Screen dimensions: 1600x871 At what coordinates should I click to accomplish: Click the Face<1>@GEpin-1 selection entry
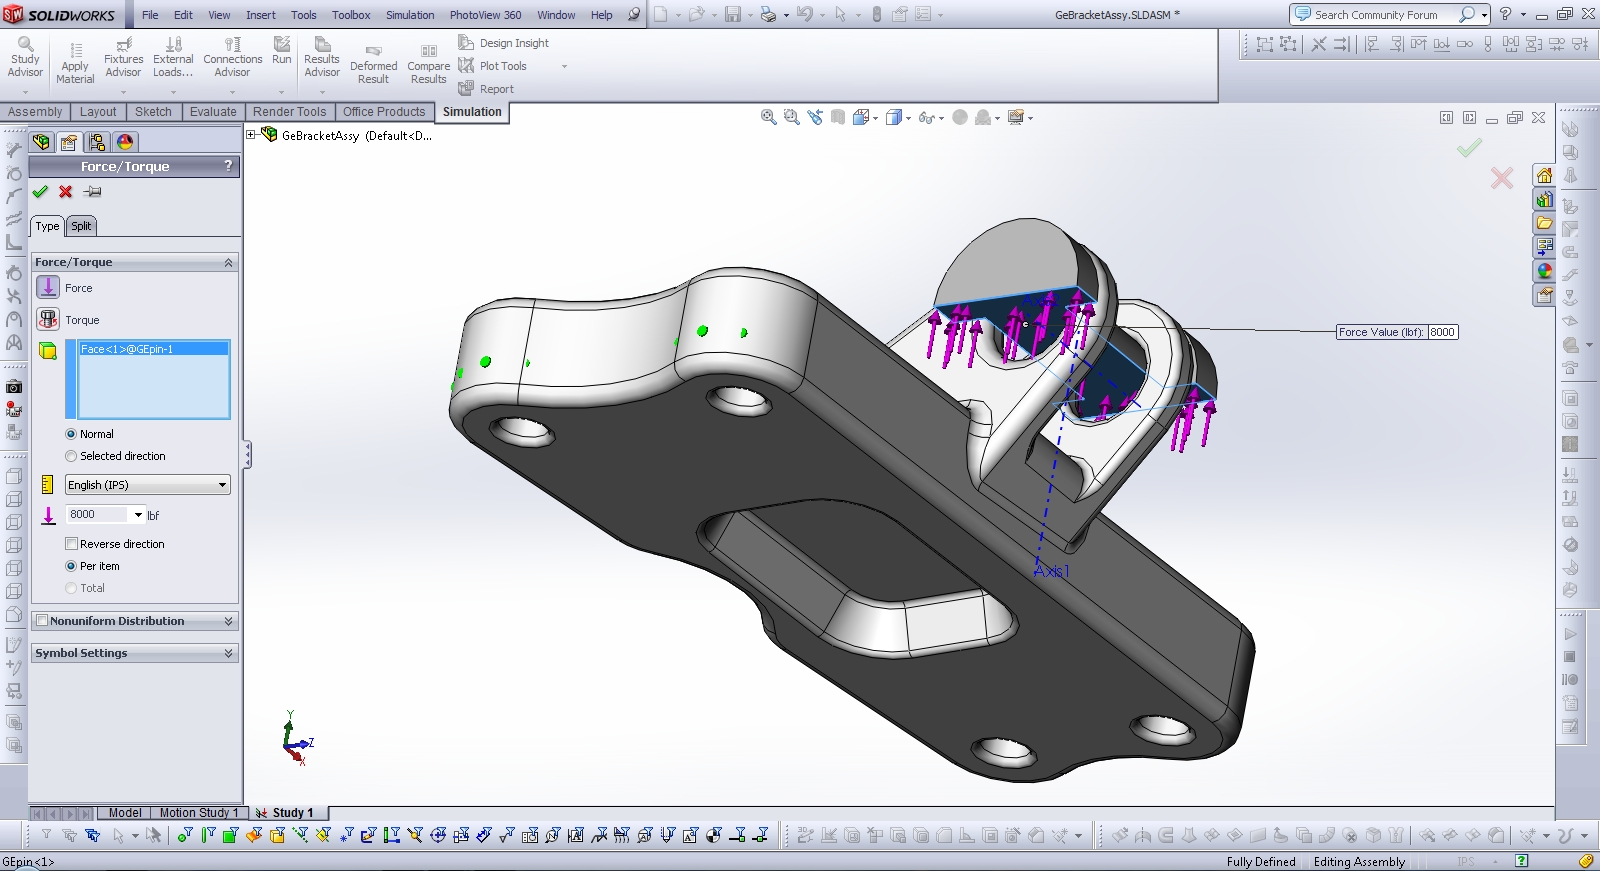pos(154,349)
